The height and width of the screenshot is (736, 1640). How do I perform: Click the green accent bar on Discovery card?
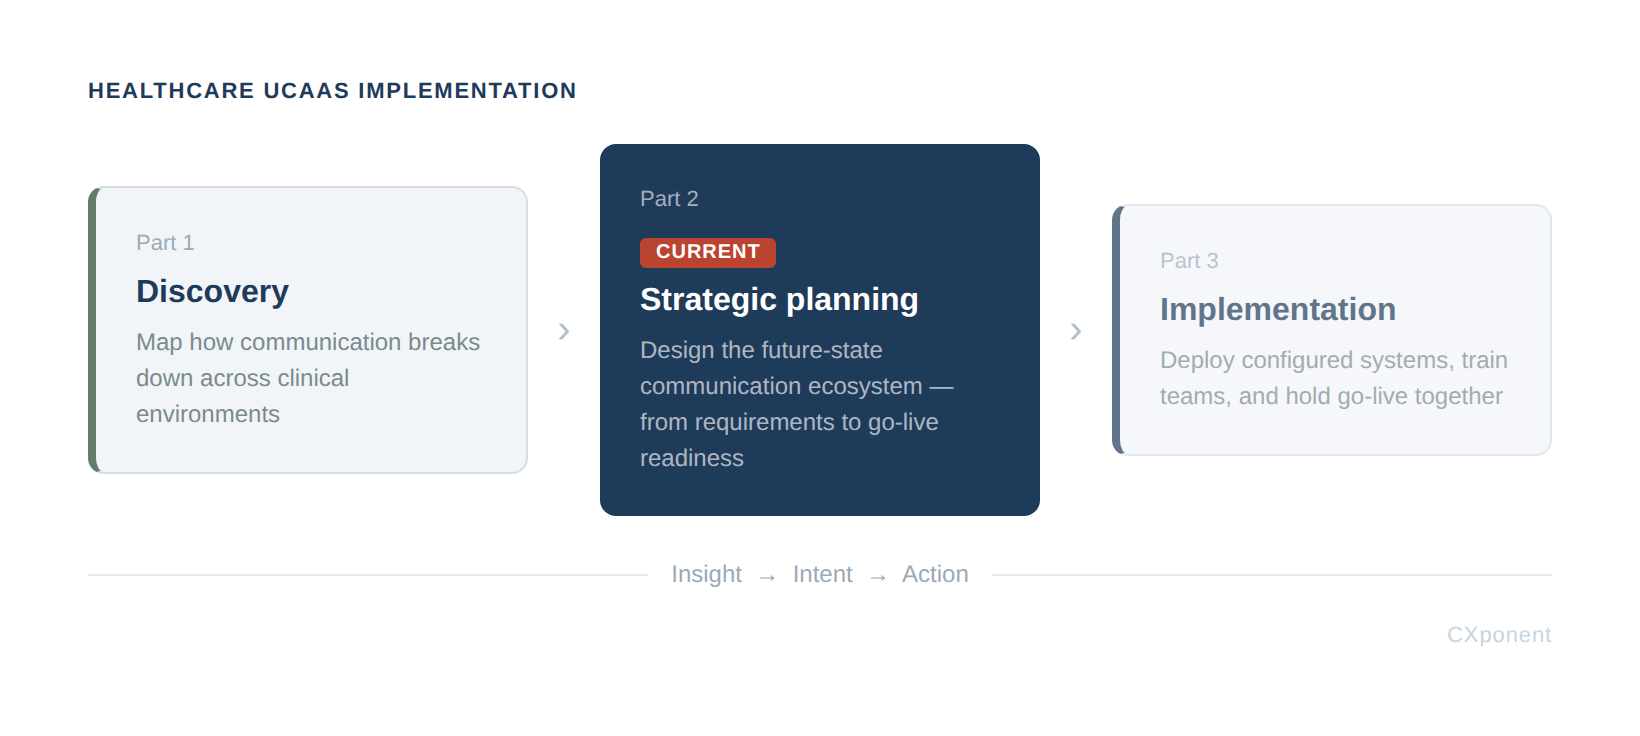click(92, 330)
